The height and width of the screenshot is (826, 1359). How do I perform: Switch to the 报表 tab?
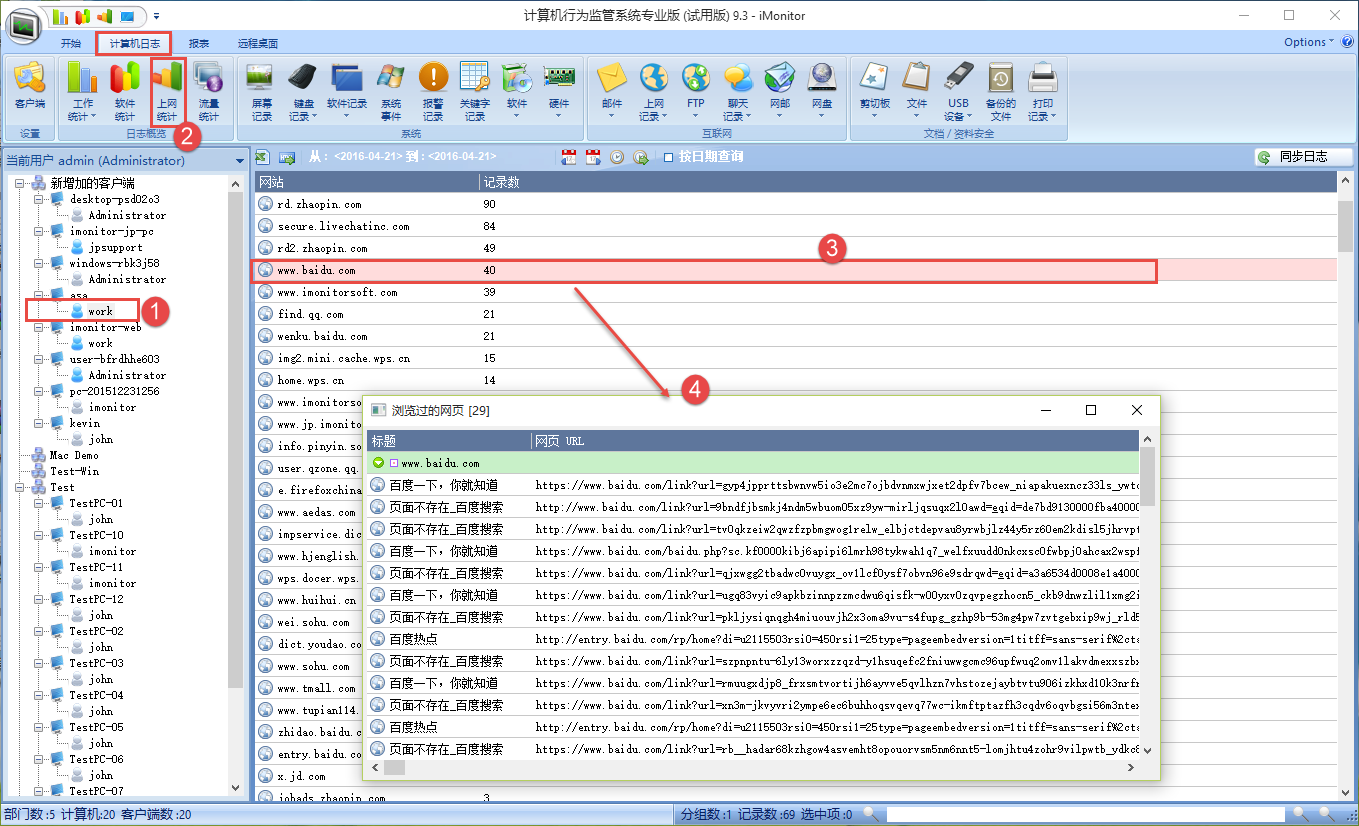pos(199,43)
